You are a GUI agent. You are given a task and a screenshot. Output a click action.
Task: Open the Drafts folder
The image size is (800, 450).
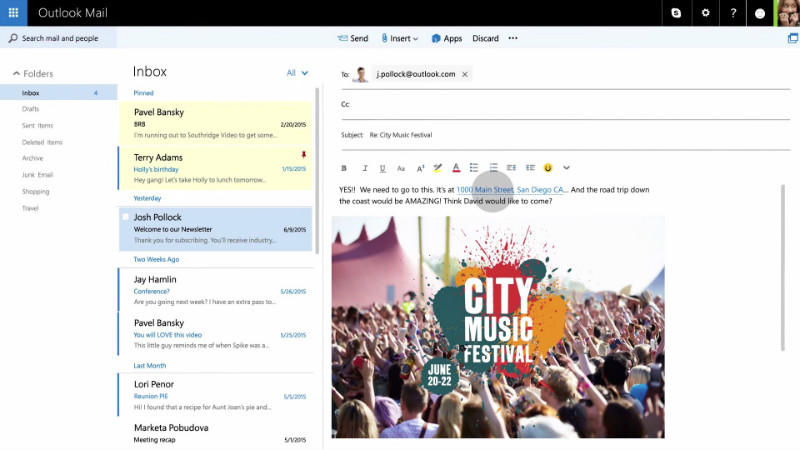[x=31, y=109]
